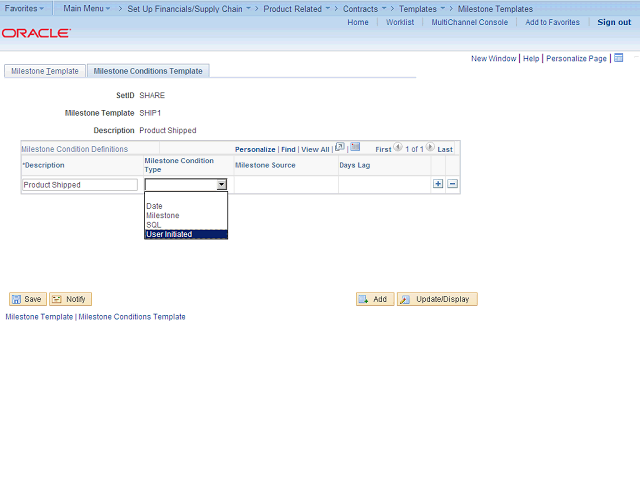This screenshot has width=640, height=480.
Task: Expand Set Up Financials/Supply Chain breadcrumb
Action: [189, 9]
